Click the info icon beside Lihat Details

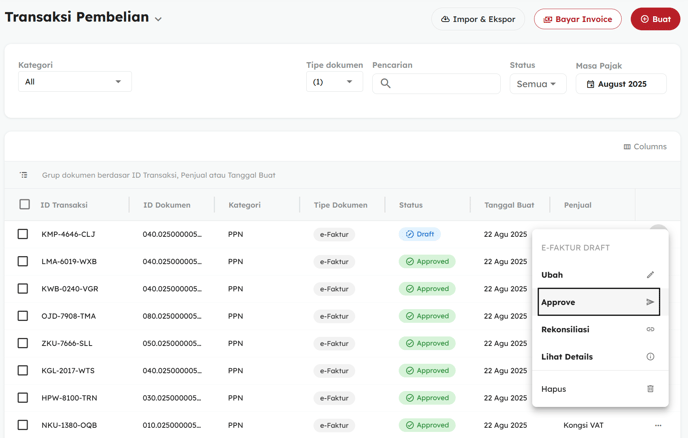pyautogui.click(x=650, y=356)
